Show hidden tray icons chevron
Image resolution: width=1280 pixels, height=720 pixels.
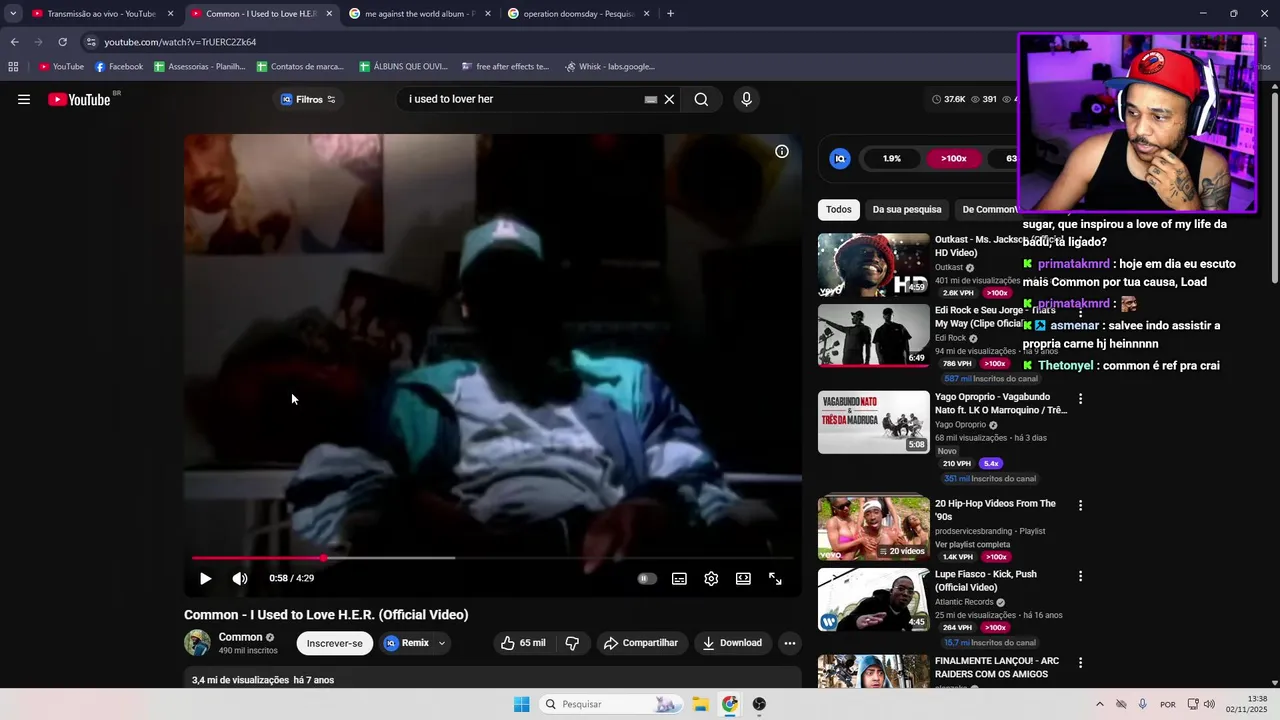point(1100,704)
